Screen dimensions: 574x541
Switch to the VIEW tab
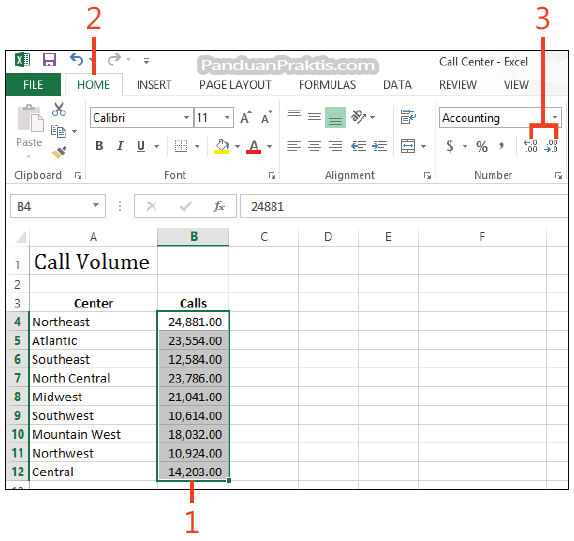click(x=516, y=85)
